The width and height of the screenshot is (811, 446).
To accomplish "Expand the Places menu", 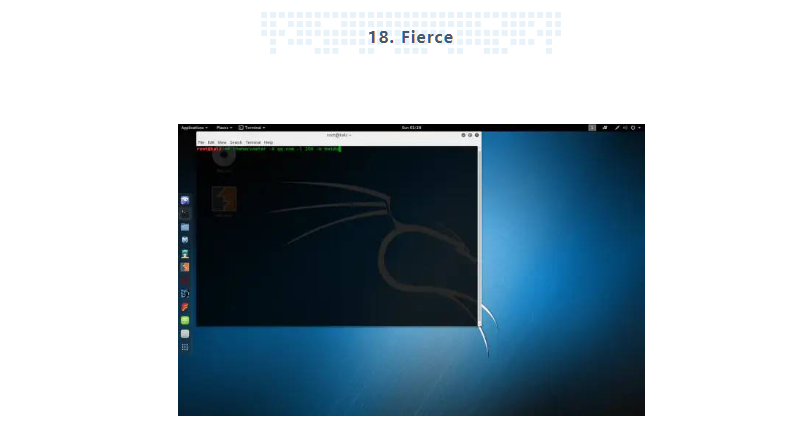I will click(x=224, y=128).
